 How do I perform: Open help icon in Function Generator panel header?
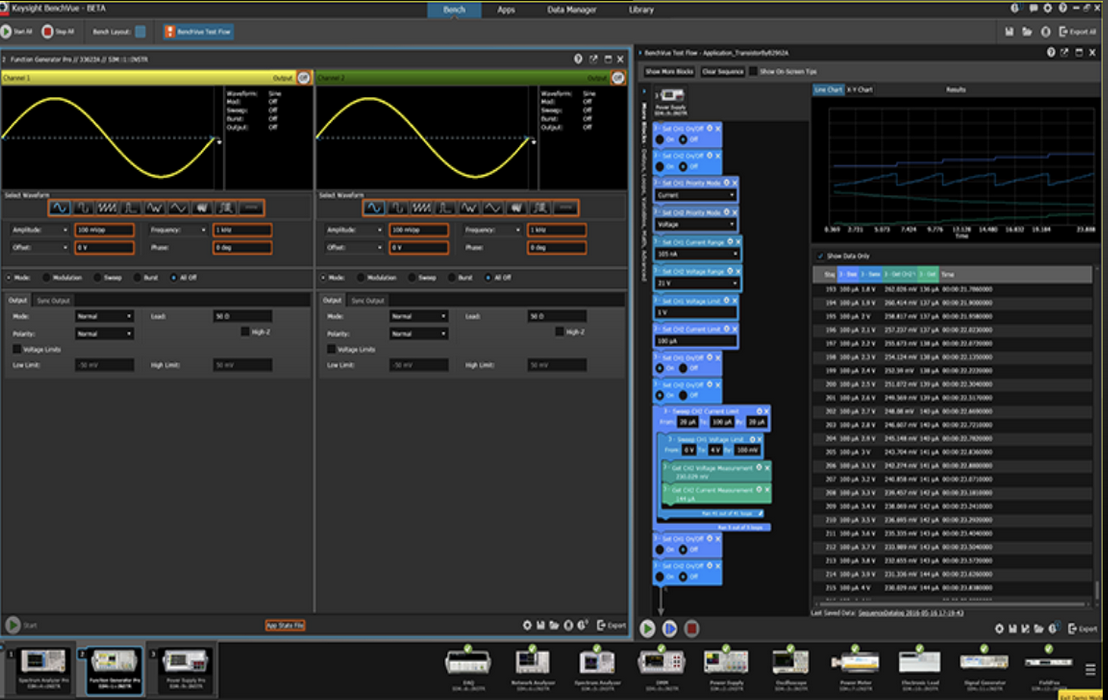[579, 59]
